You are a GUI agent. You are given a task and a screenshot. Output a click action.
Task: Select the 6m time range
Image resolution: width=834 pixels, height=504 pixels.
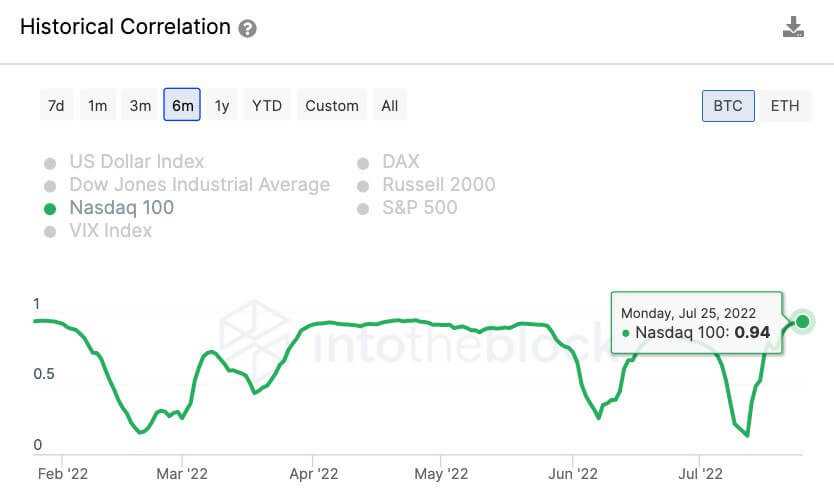tap(182, 106)
